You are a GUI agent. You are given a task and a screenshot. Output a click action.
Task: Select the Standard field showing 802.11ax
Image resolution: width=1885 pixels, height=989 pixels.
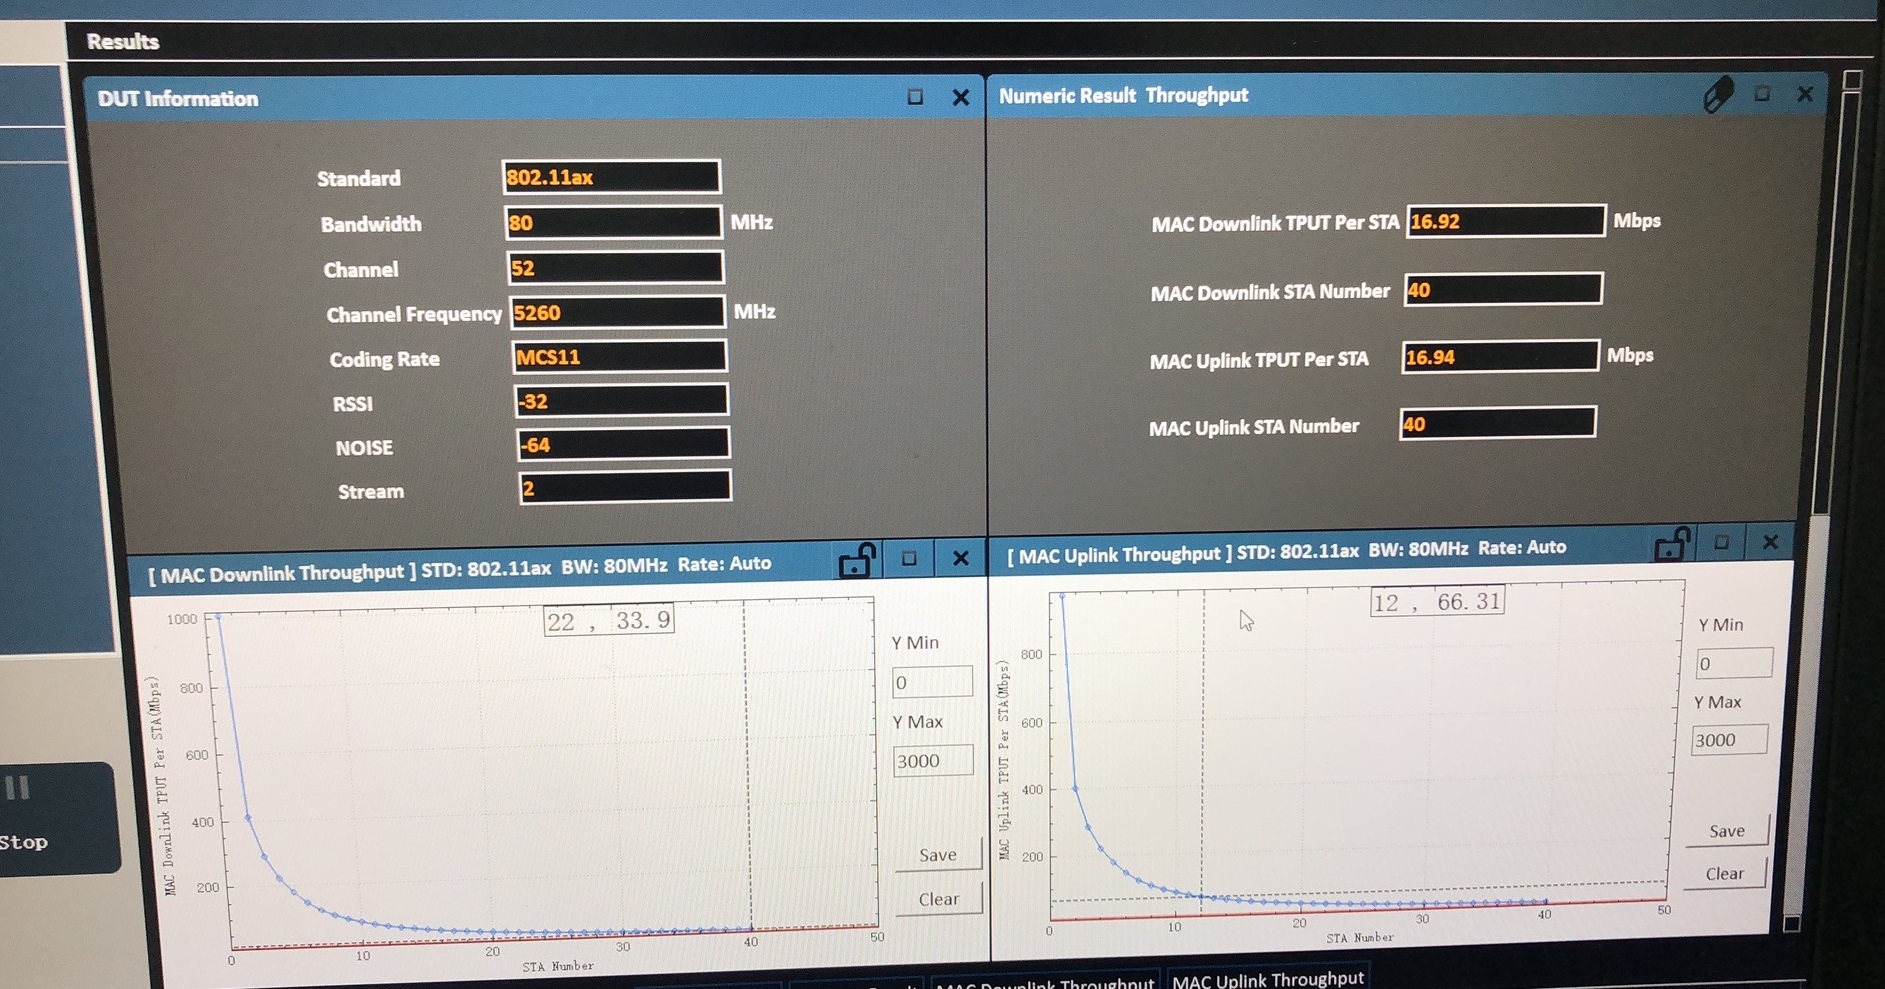[611, 177]
